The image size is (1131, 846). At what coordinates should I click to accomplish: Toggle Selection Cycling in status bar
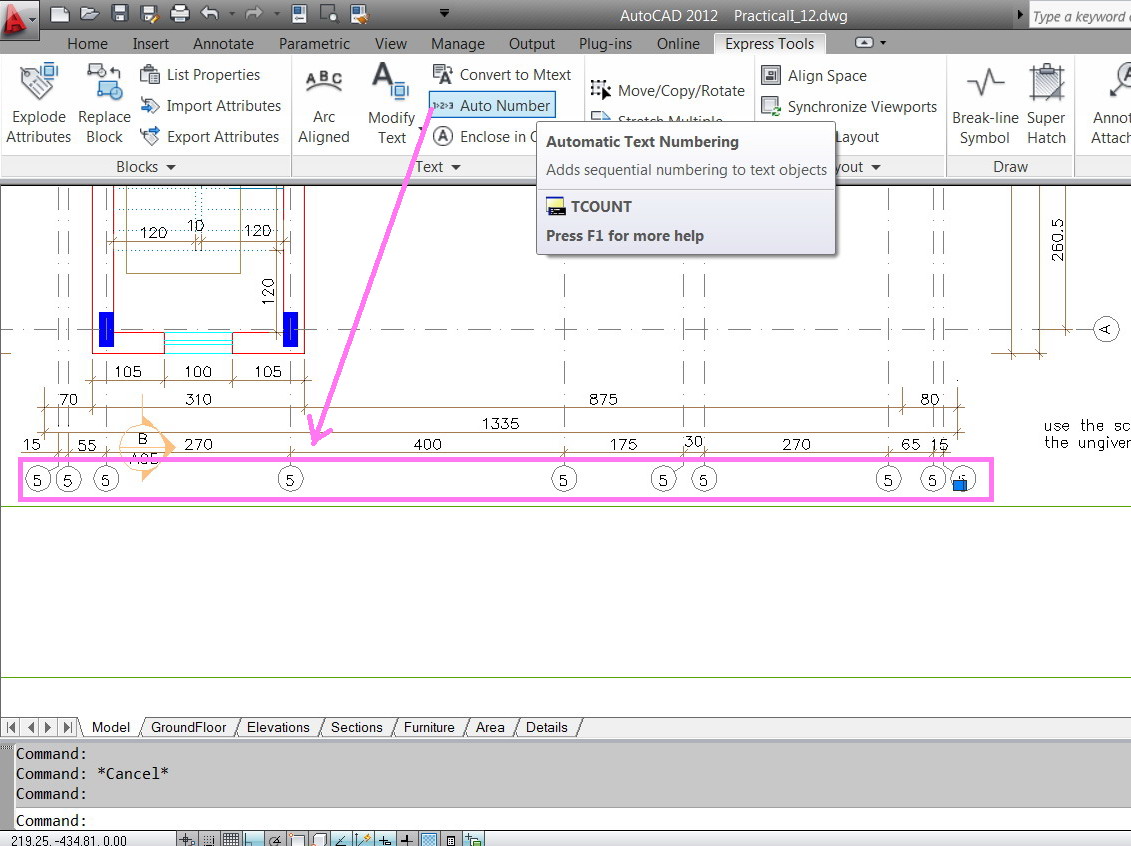[x=473, y=839]
